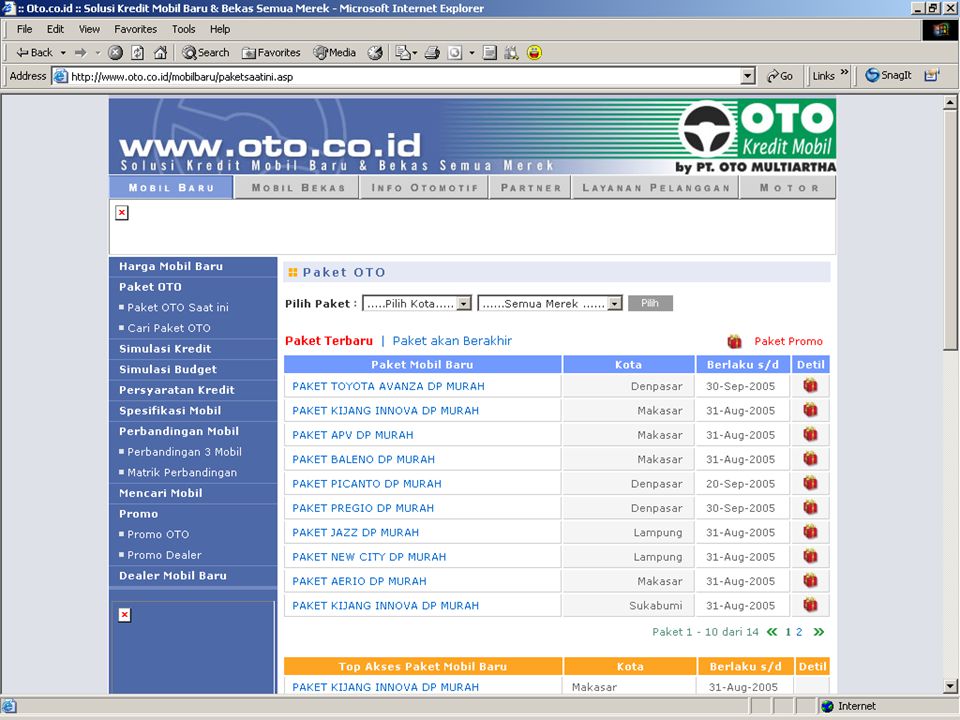The width and height of the screenshot is (960, 720).
Task: Click the Discuss icon in the toolbar
Action: point(489,53)
